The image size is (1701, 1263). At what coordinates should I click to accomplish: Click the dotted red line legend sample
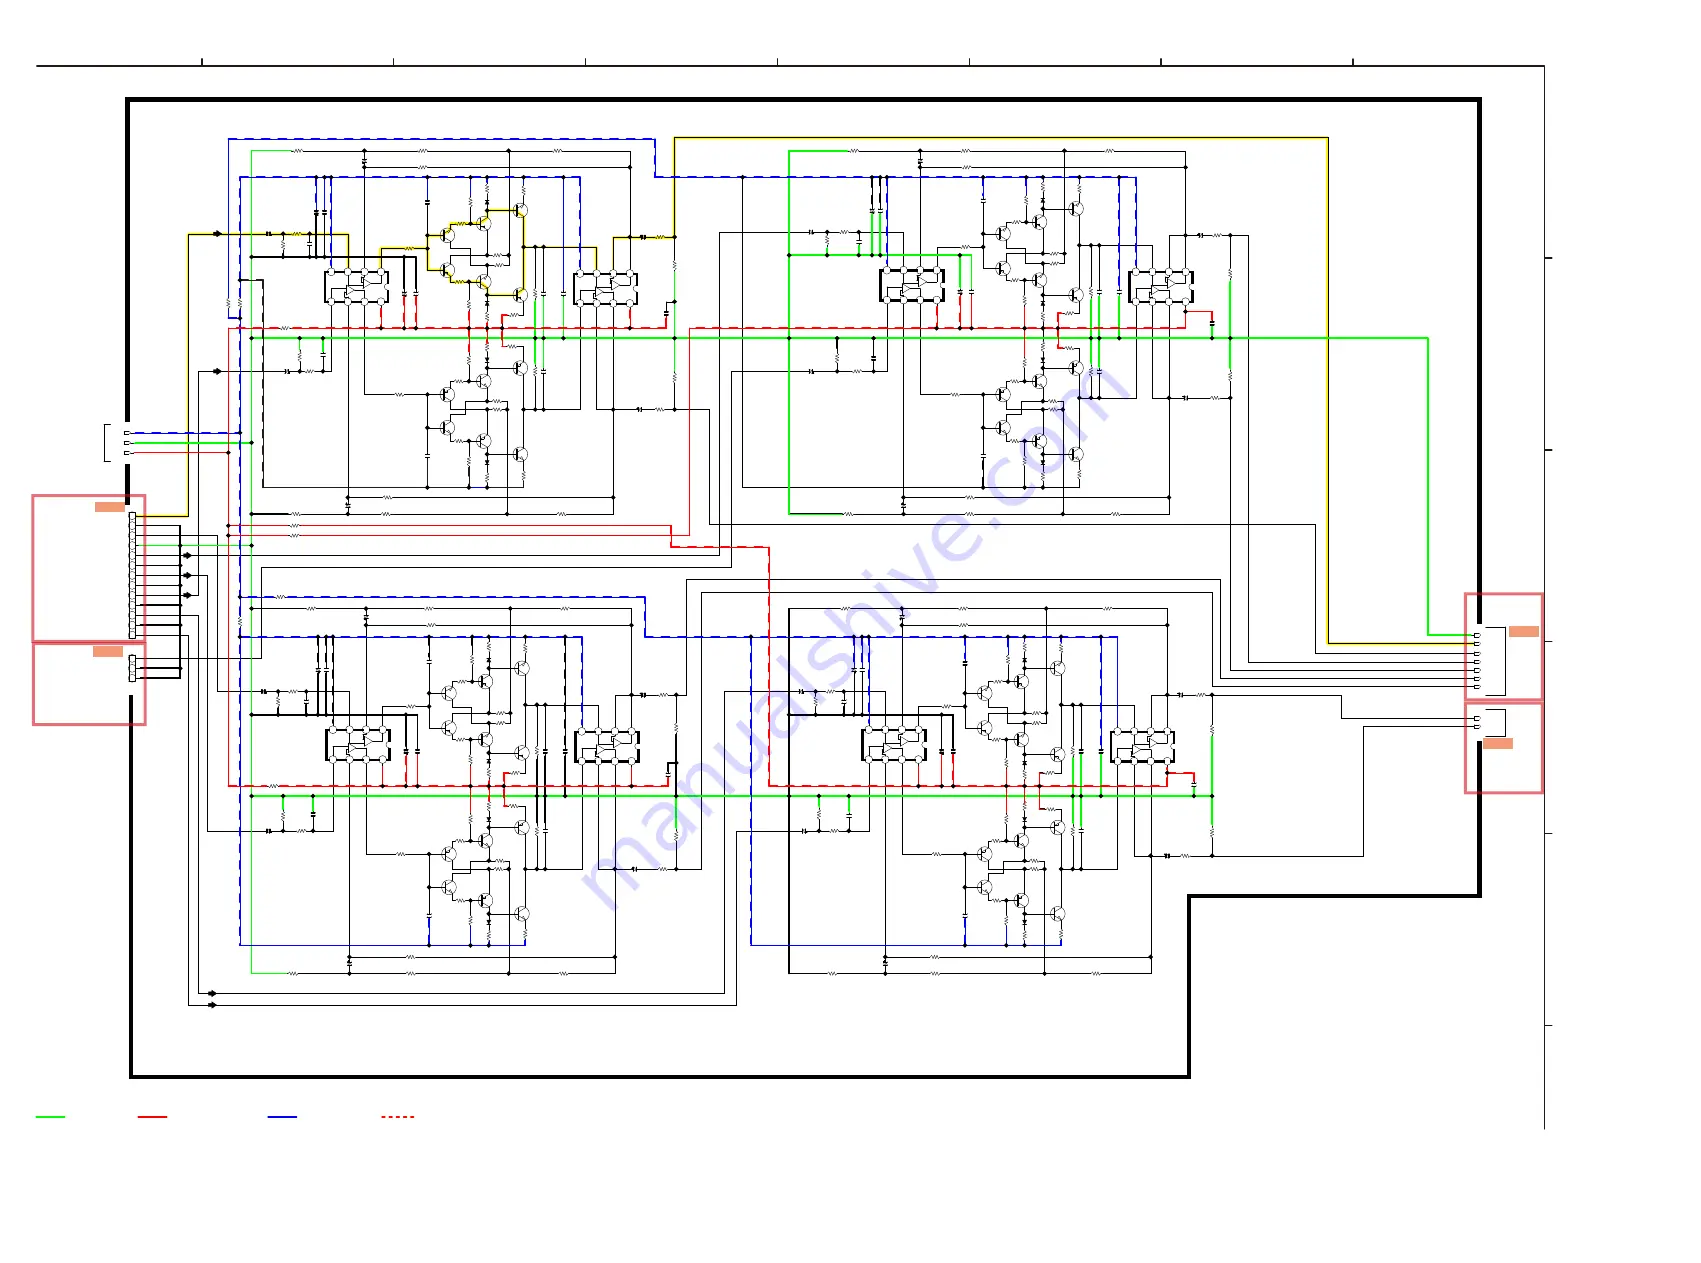coord(397,1116)
